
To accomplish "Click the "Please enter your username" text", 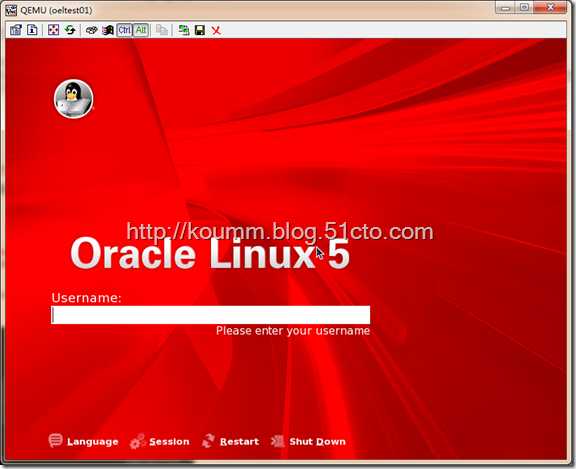I will [x=293, y=331].
